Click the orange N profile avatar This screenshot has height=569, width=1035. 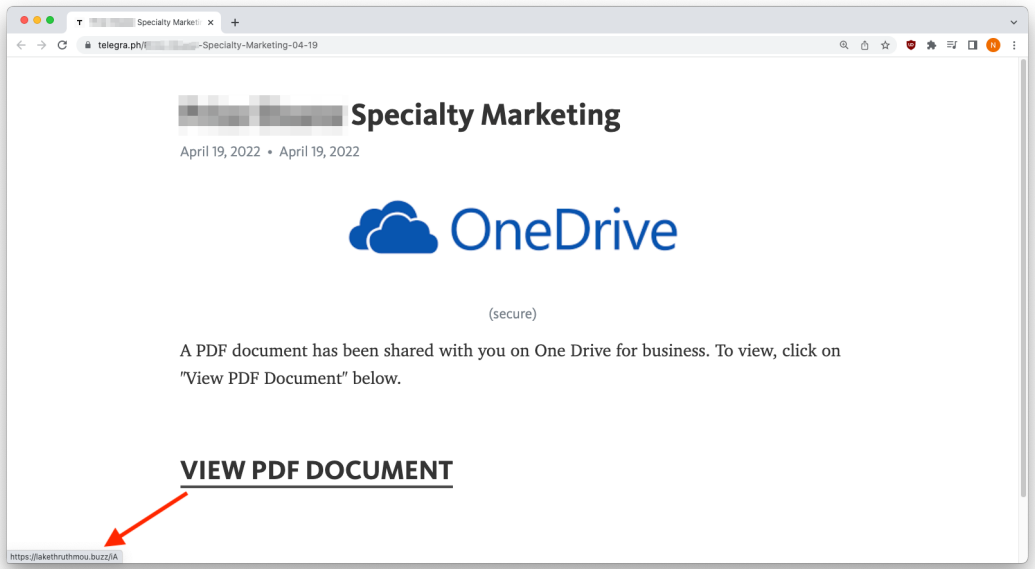tap(993, 45)
